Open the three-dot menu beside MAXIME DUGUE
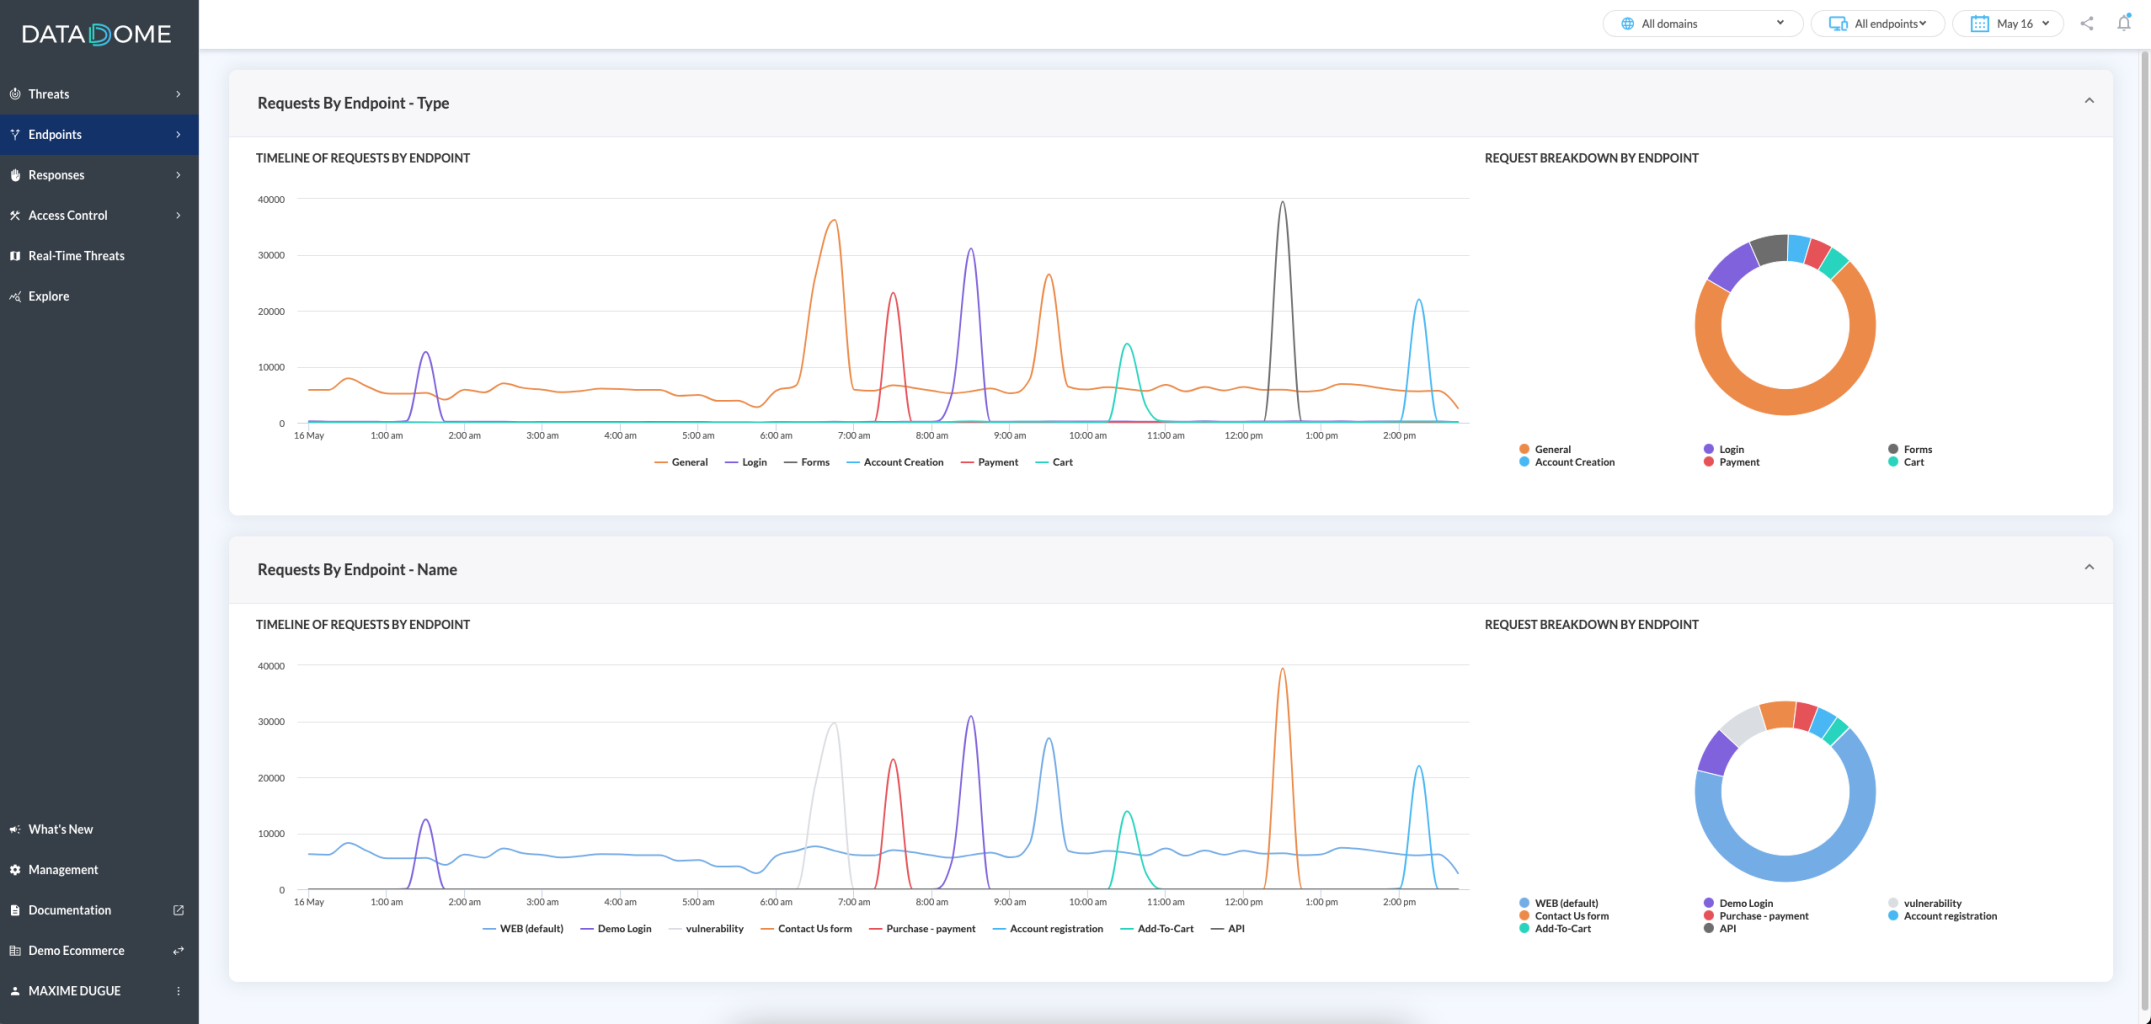Viewport: 2151px width, 1024px height. click(x=179, y=991)
